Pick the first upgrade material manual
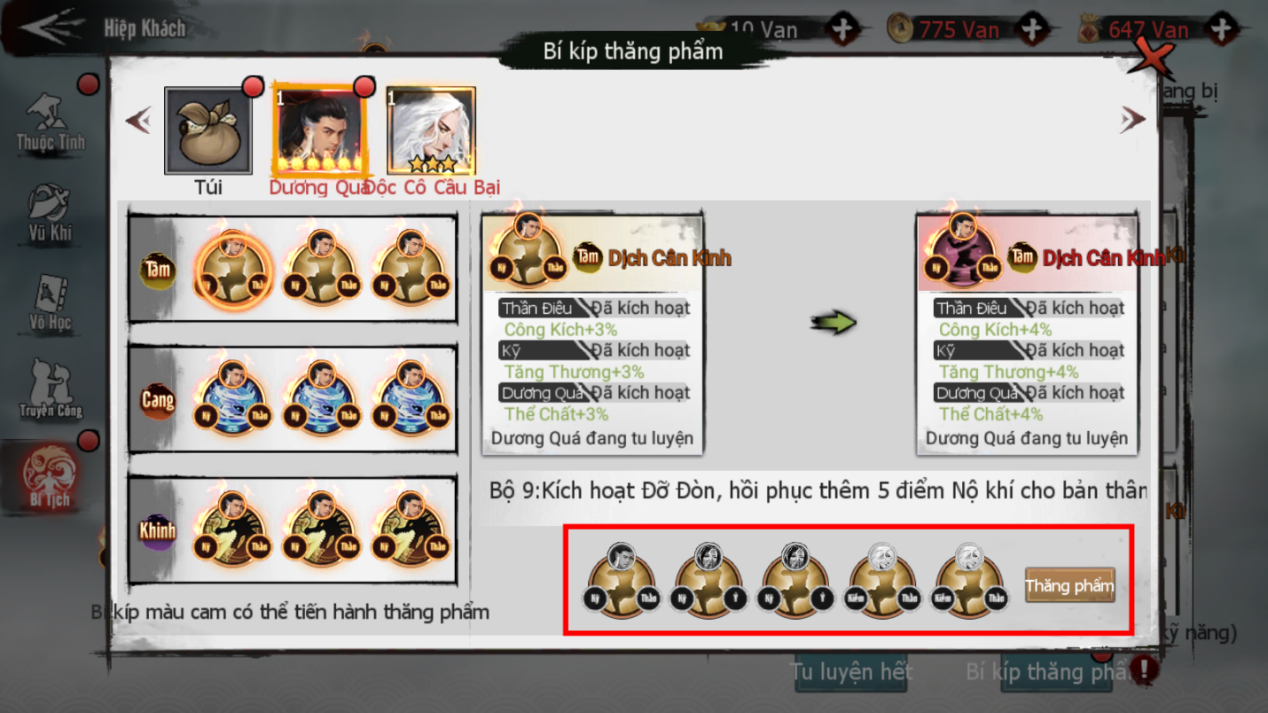This screenshot has width=1268, height=713. click(621, 580)
